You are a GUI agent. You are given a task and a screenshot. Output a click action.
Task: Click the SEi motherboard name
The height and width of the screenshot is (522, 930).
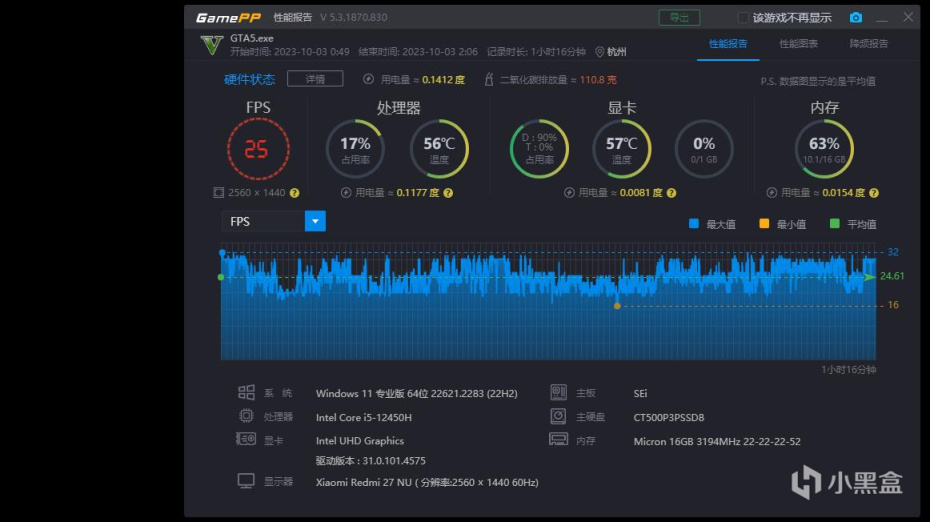click(x=640, y=393)
